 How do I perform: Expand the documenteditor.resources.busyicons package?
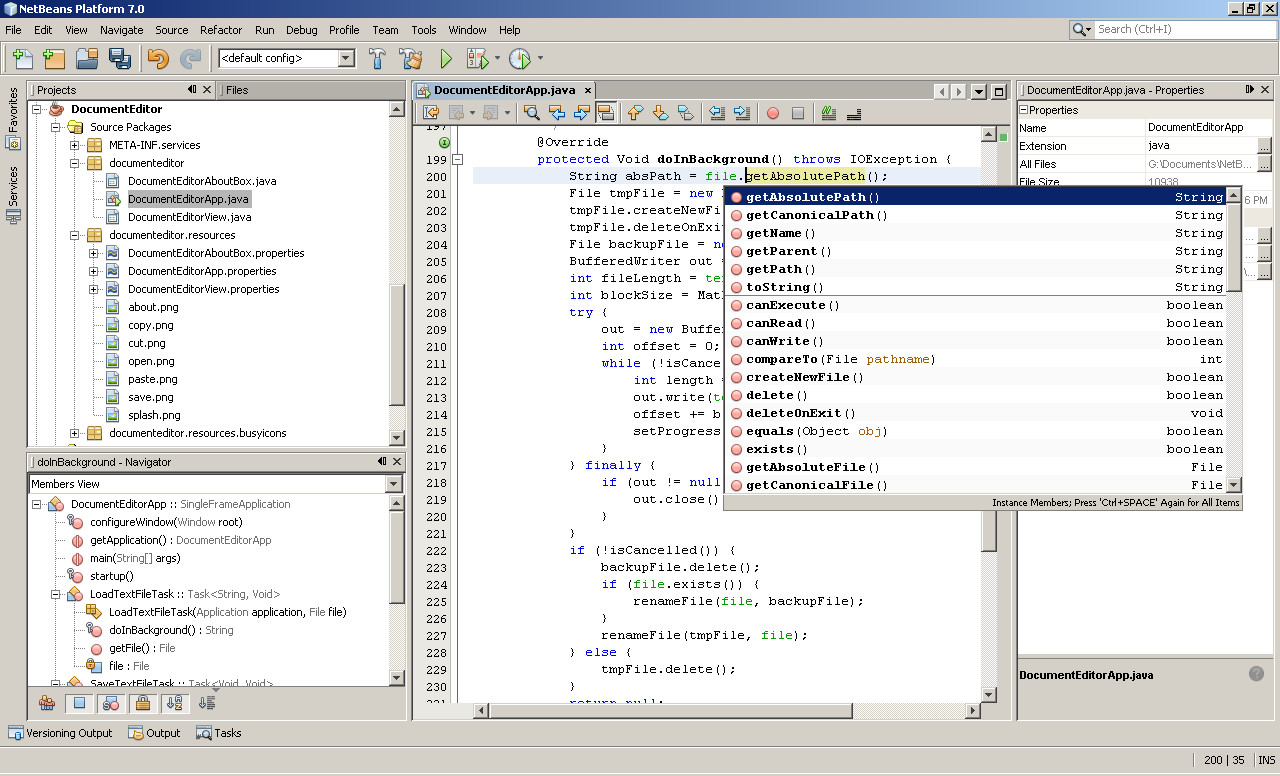(74, 433)
